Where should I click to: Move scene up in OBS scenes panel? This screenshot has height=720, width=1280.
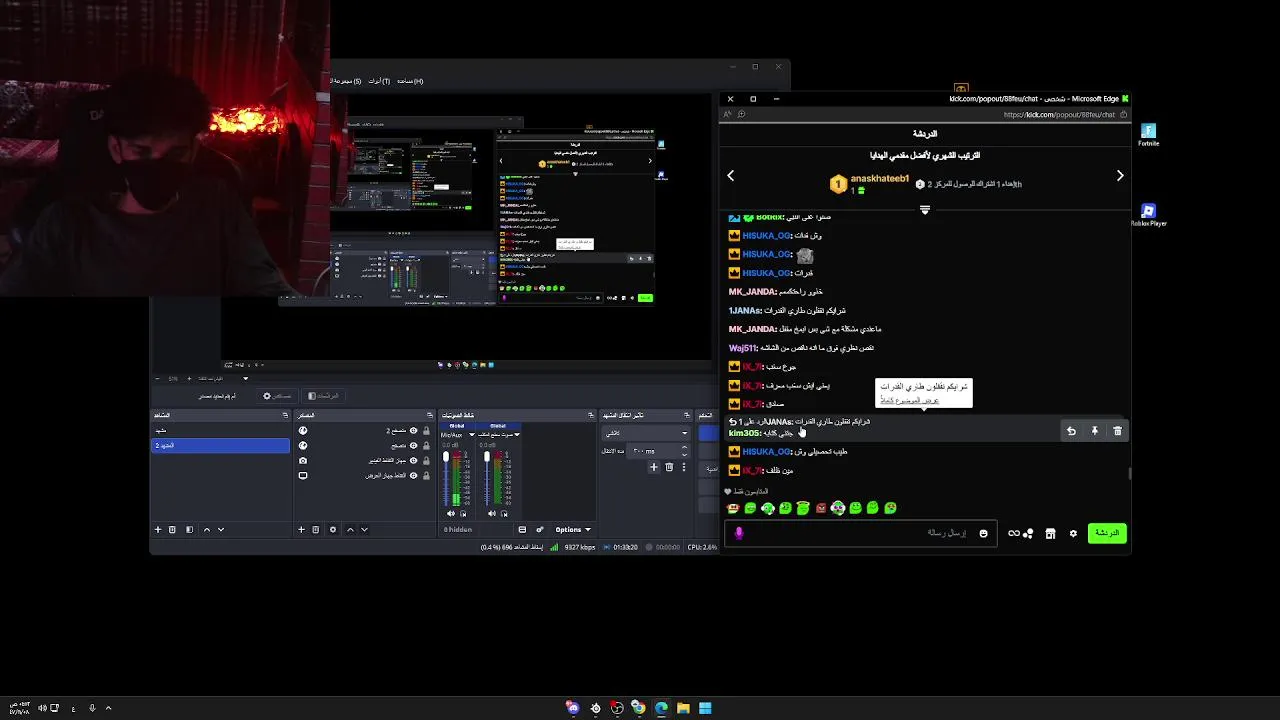(207, 529)
